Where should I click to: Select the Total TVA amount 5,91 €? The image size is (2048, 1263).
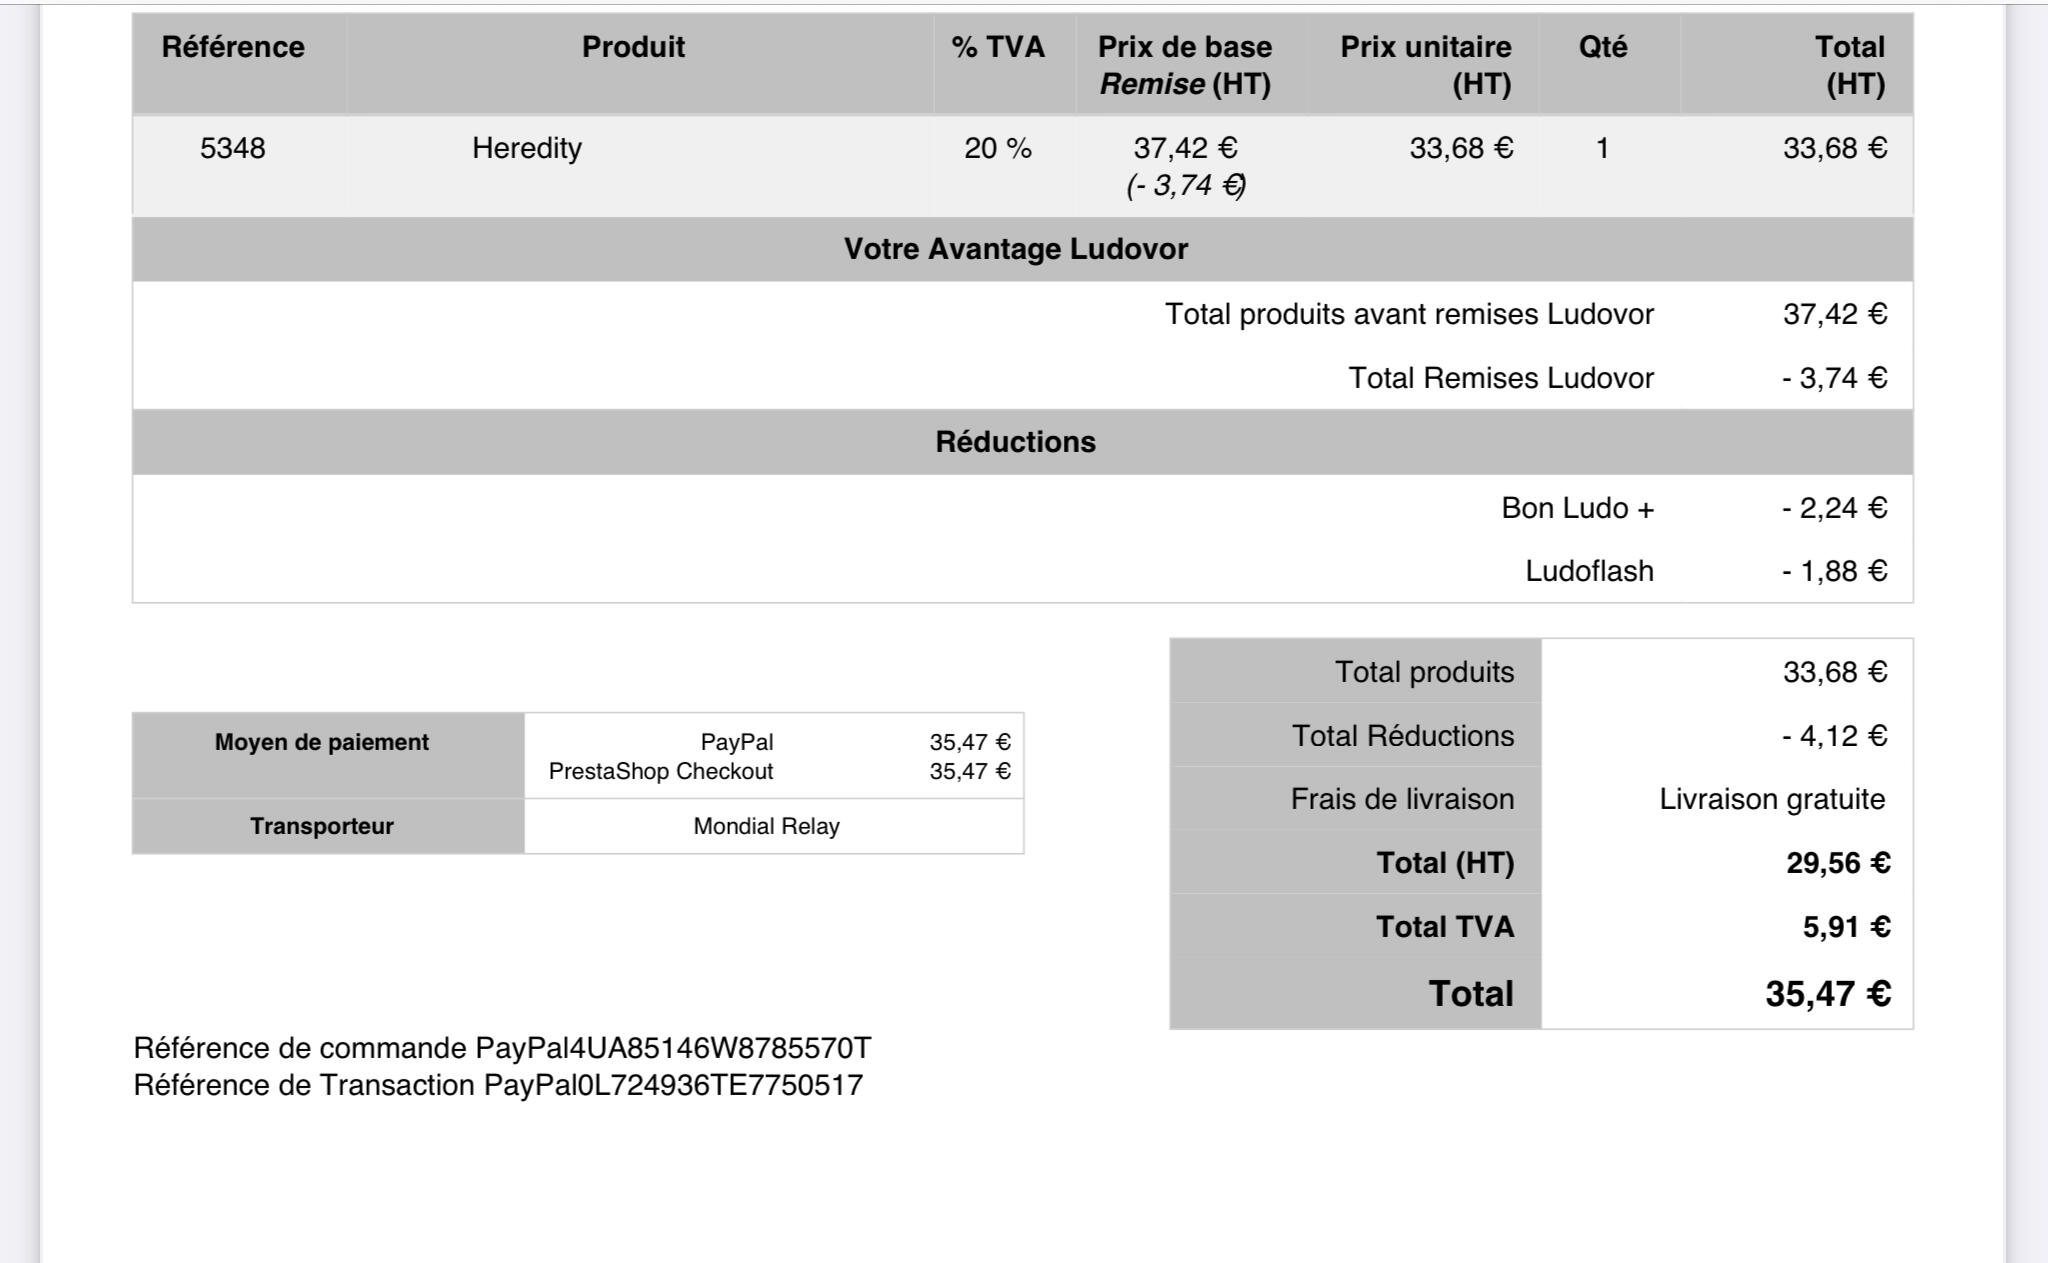point(1846,927)
